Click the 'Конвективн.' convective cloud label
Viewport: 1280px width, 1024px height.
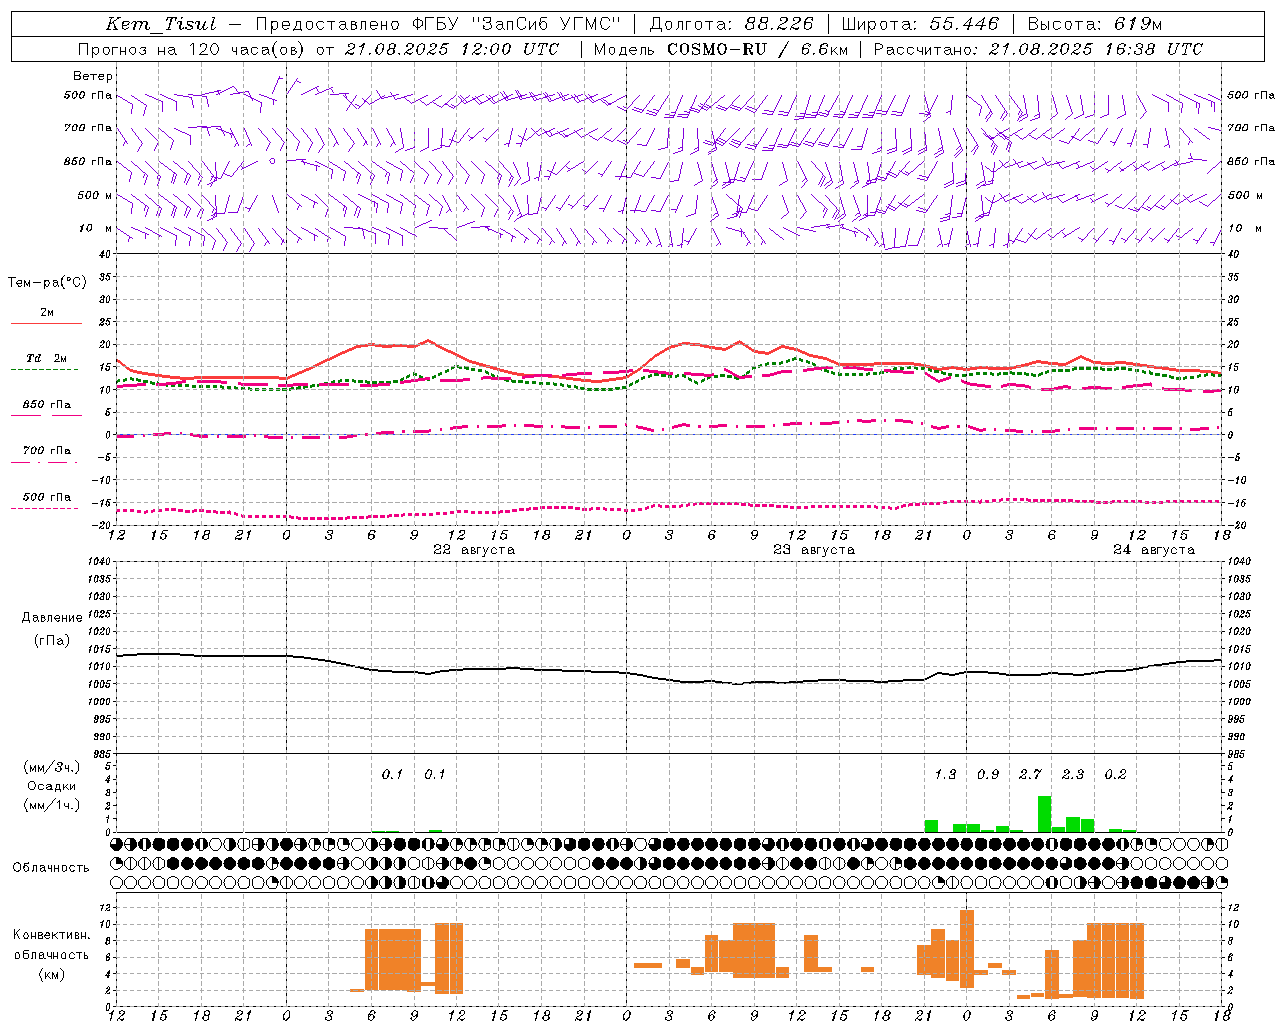[x=51, y=934]
